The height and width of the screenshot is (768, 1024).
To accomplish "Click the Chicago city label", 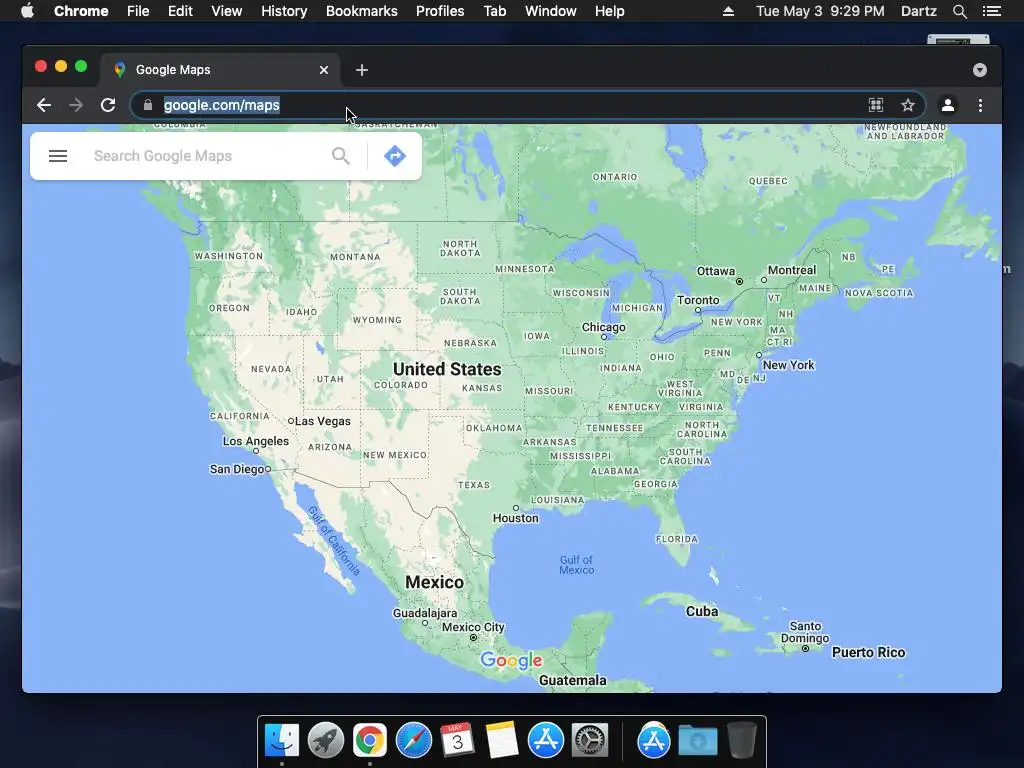I will pyautogui.click(x=603, y=327).
